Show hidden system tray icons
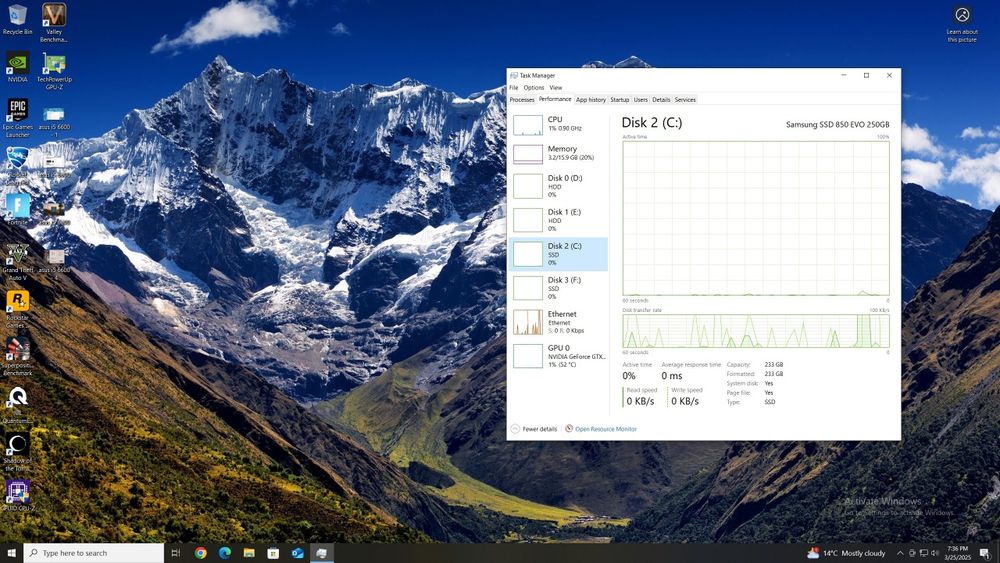1000x563 pixels. click(x=900, y=553)
